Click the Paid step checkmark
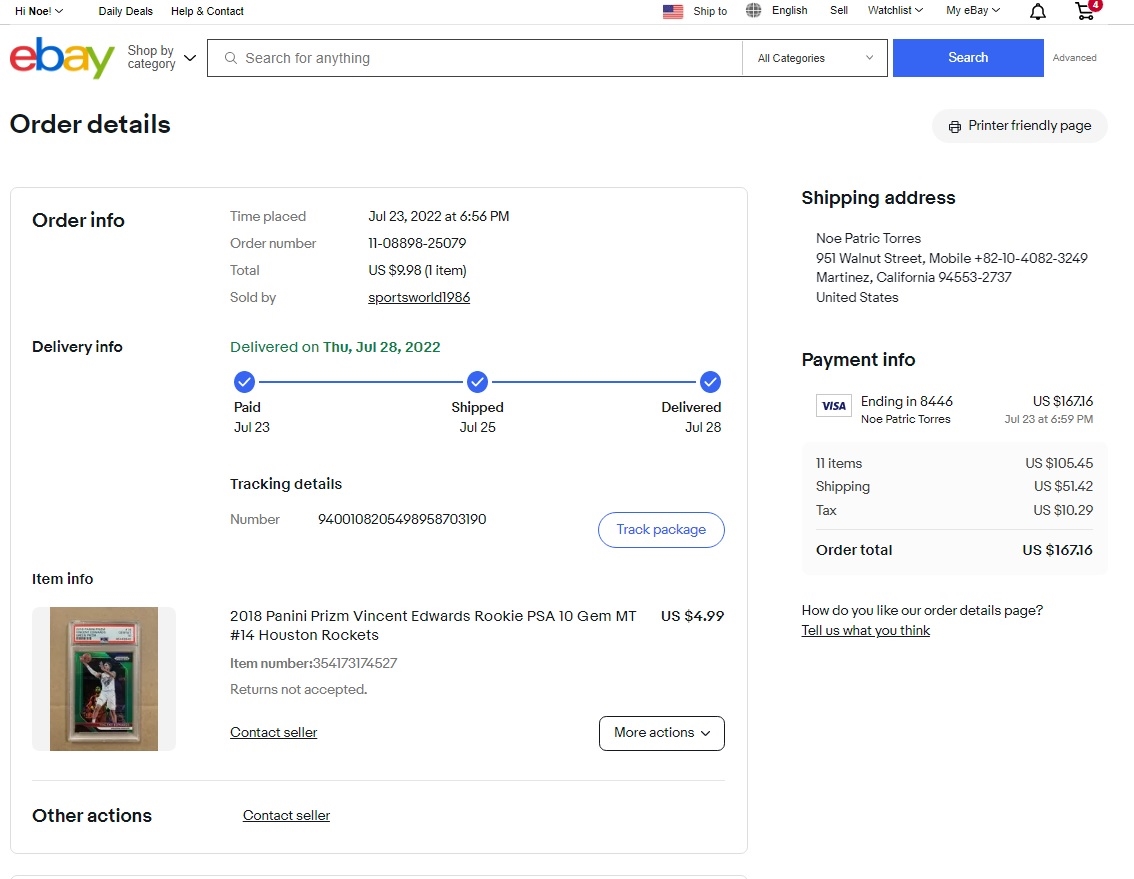 point(244,381)
